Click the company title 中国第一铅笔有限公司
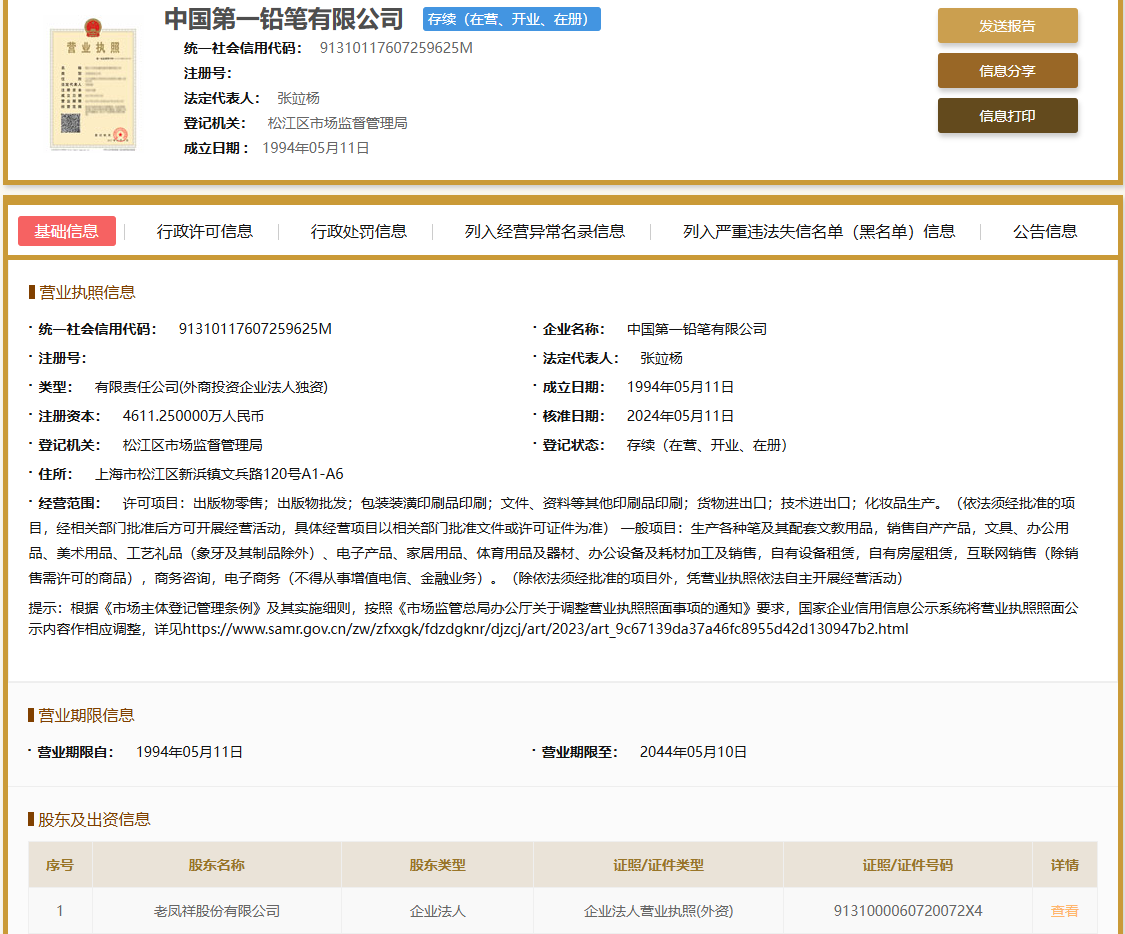 pyautogui.click(x=284, y=19)
